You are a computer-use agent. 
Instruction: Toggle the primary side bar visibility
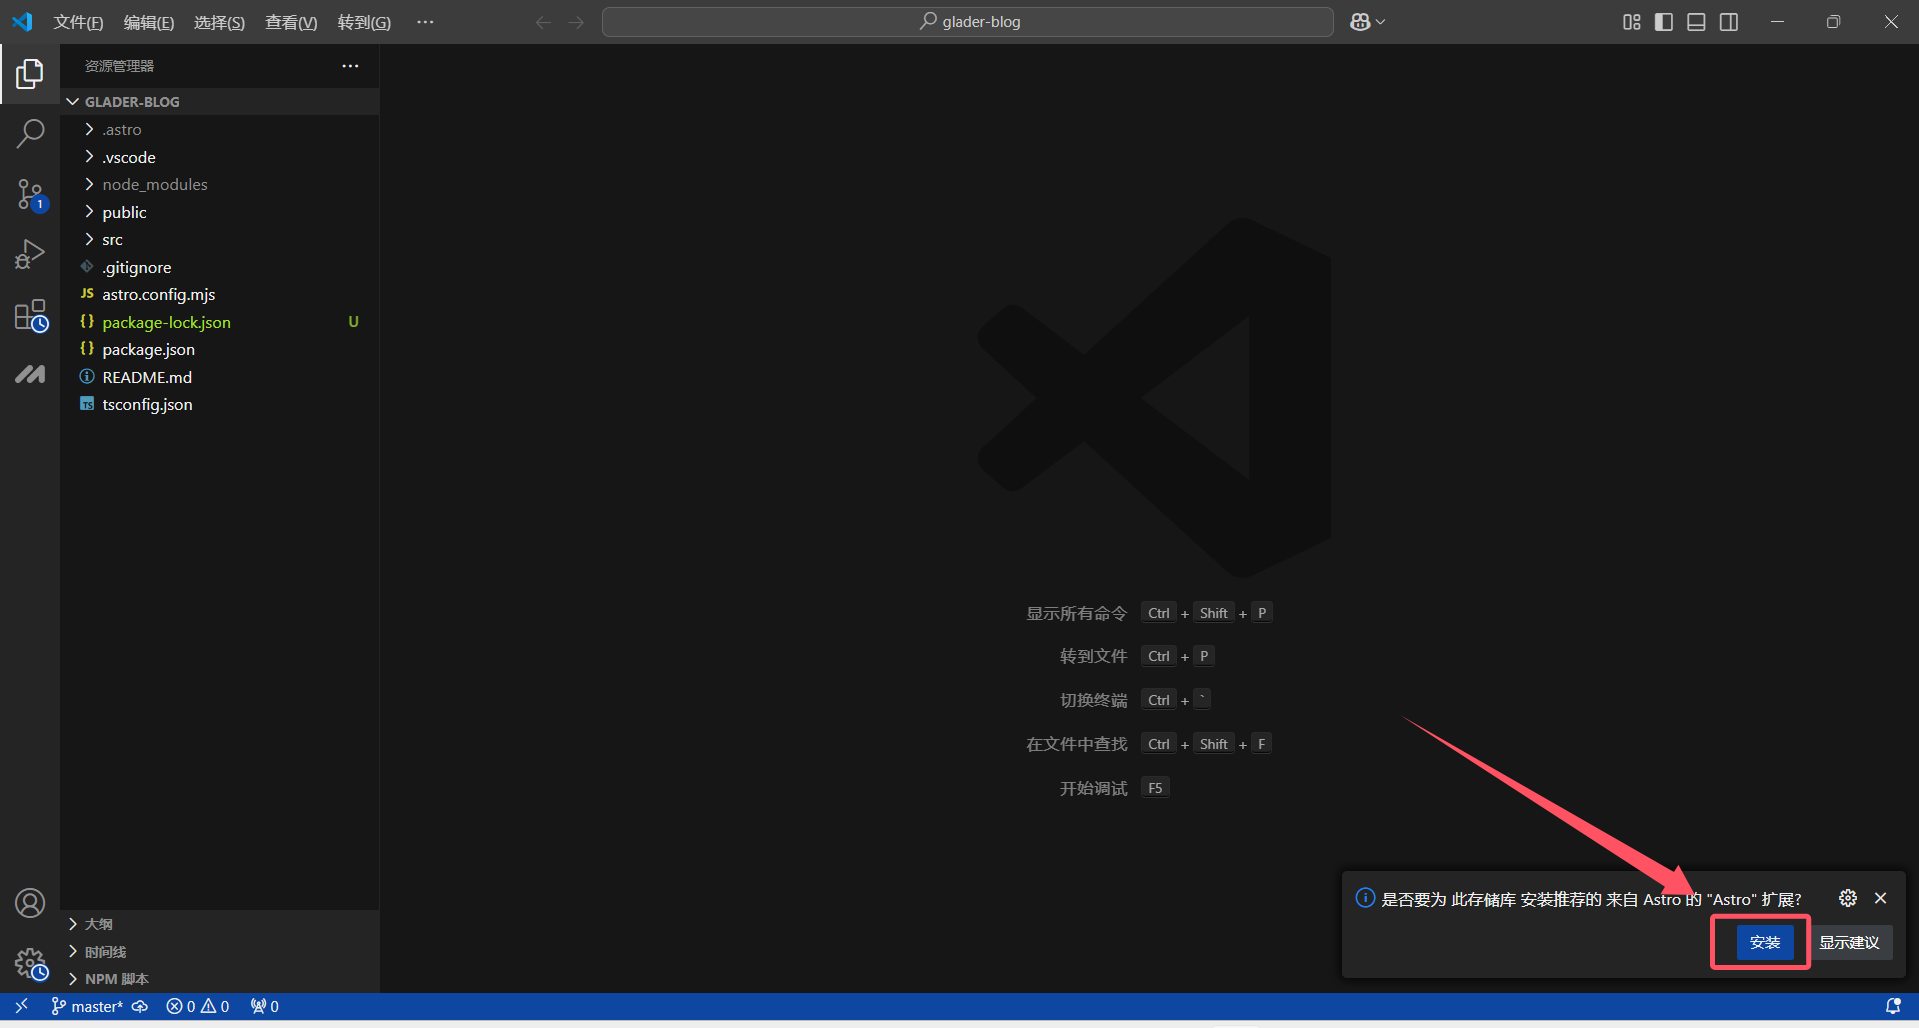coord(1664,22)
